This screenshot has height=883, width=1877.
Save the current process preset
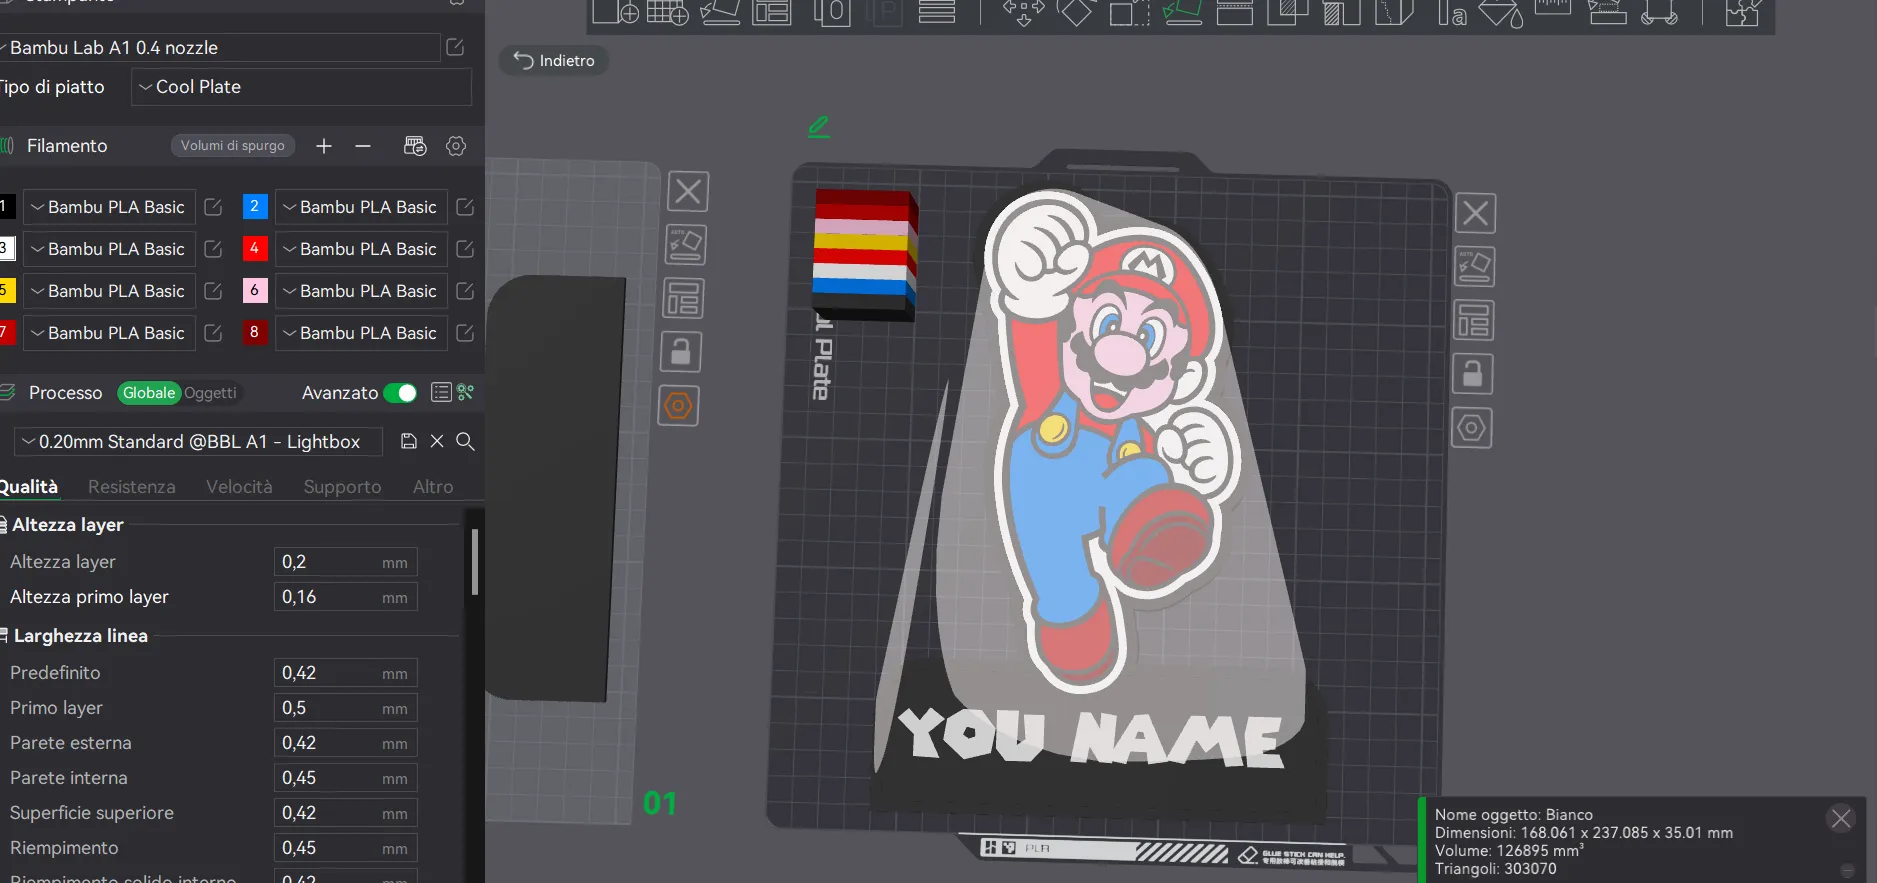(x=409, y=441)
